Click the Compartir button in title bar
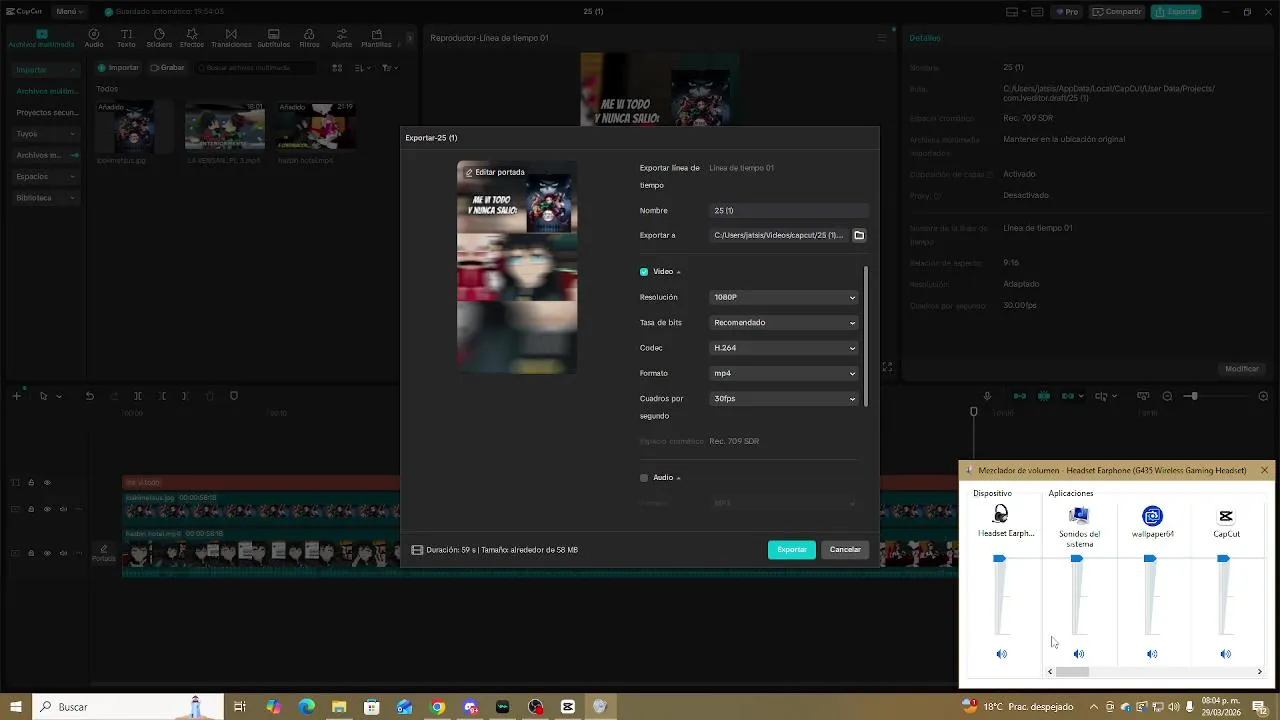Image resolution: width=1280 pixels, height=720 pixels. [x=1117, y=12]
